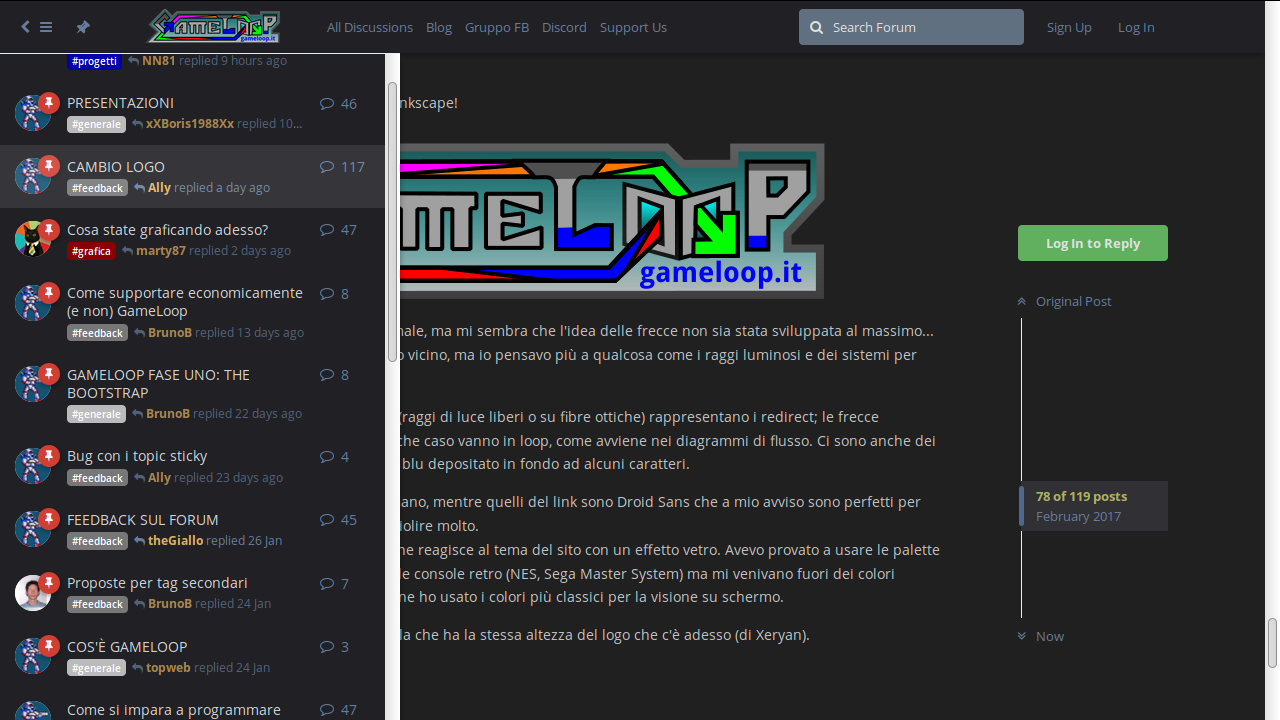Click the 8 replies count on Come supportare

pyautogui.click(x=334, y=294)
